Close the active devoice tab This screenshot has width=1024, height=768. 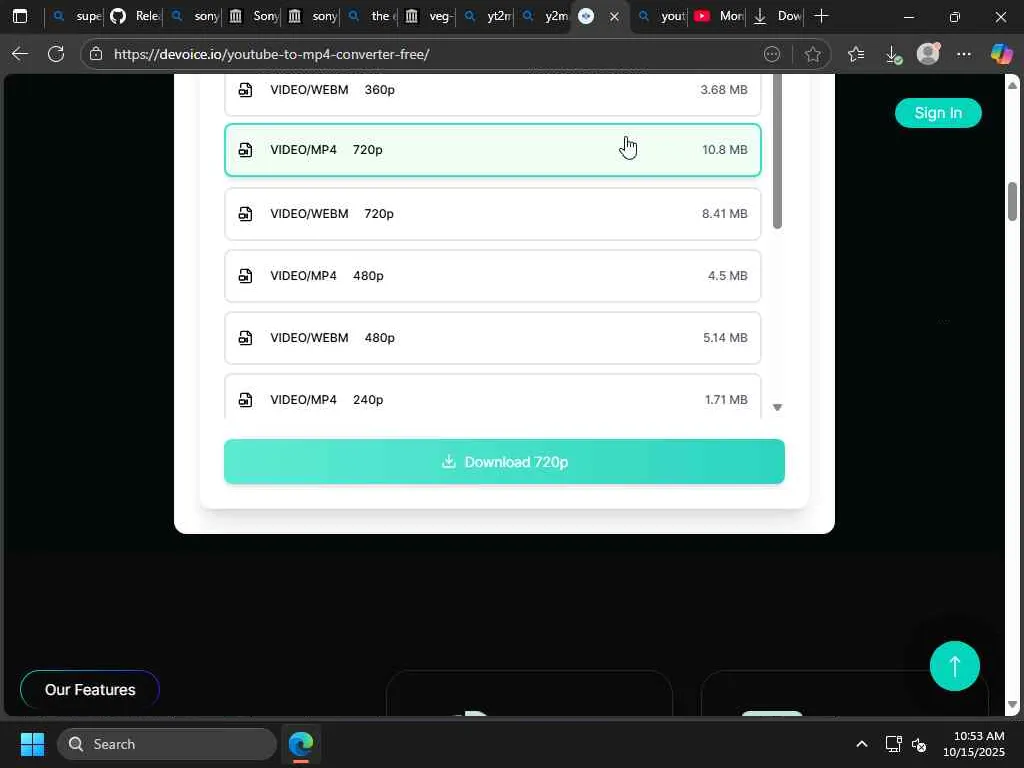[x=614, y=17]
